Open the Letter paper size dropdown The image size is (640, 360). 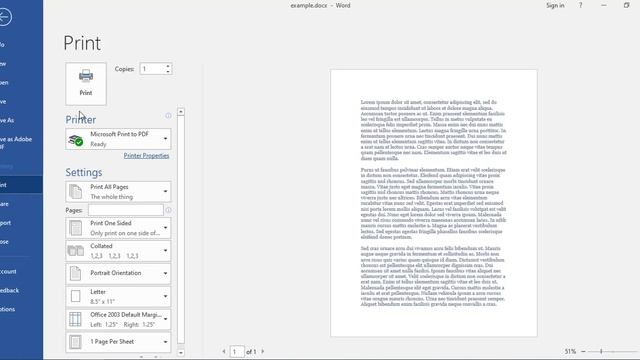118,296
